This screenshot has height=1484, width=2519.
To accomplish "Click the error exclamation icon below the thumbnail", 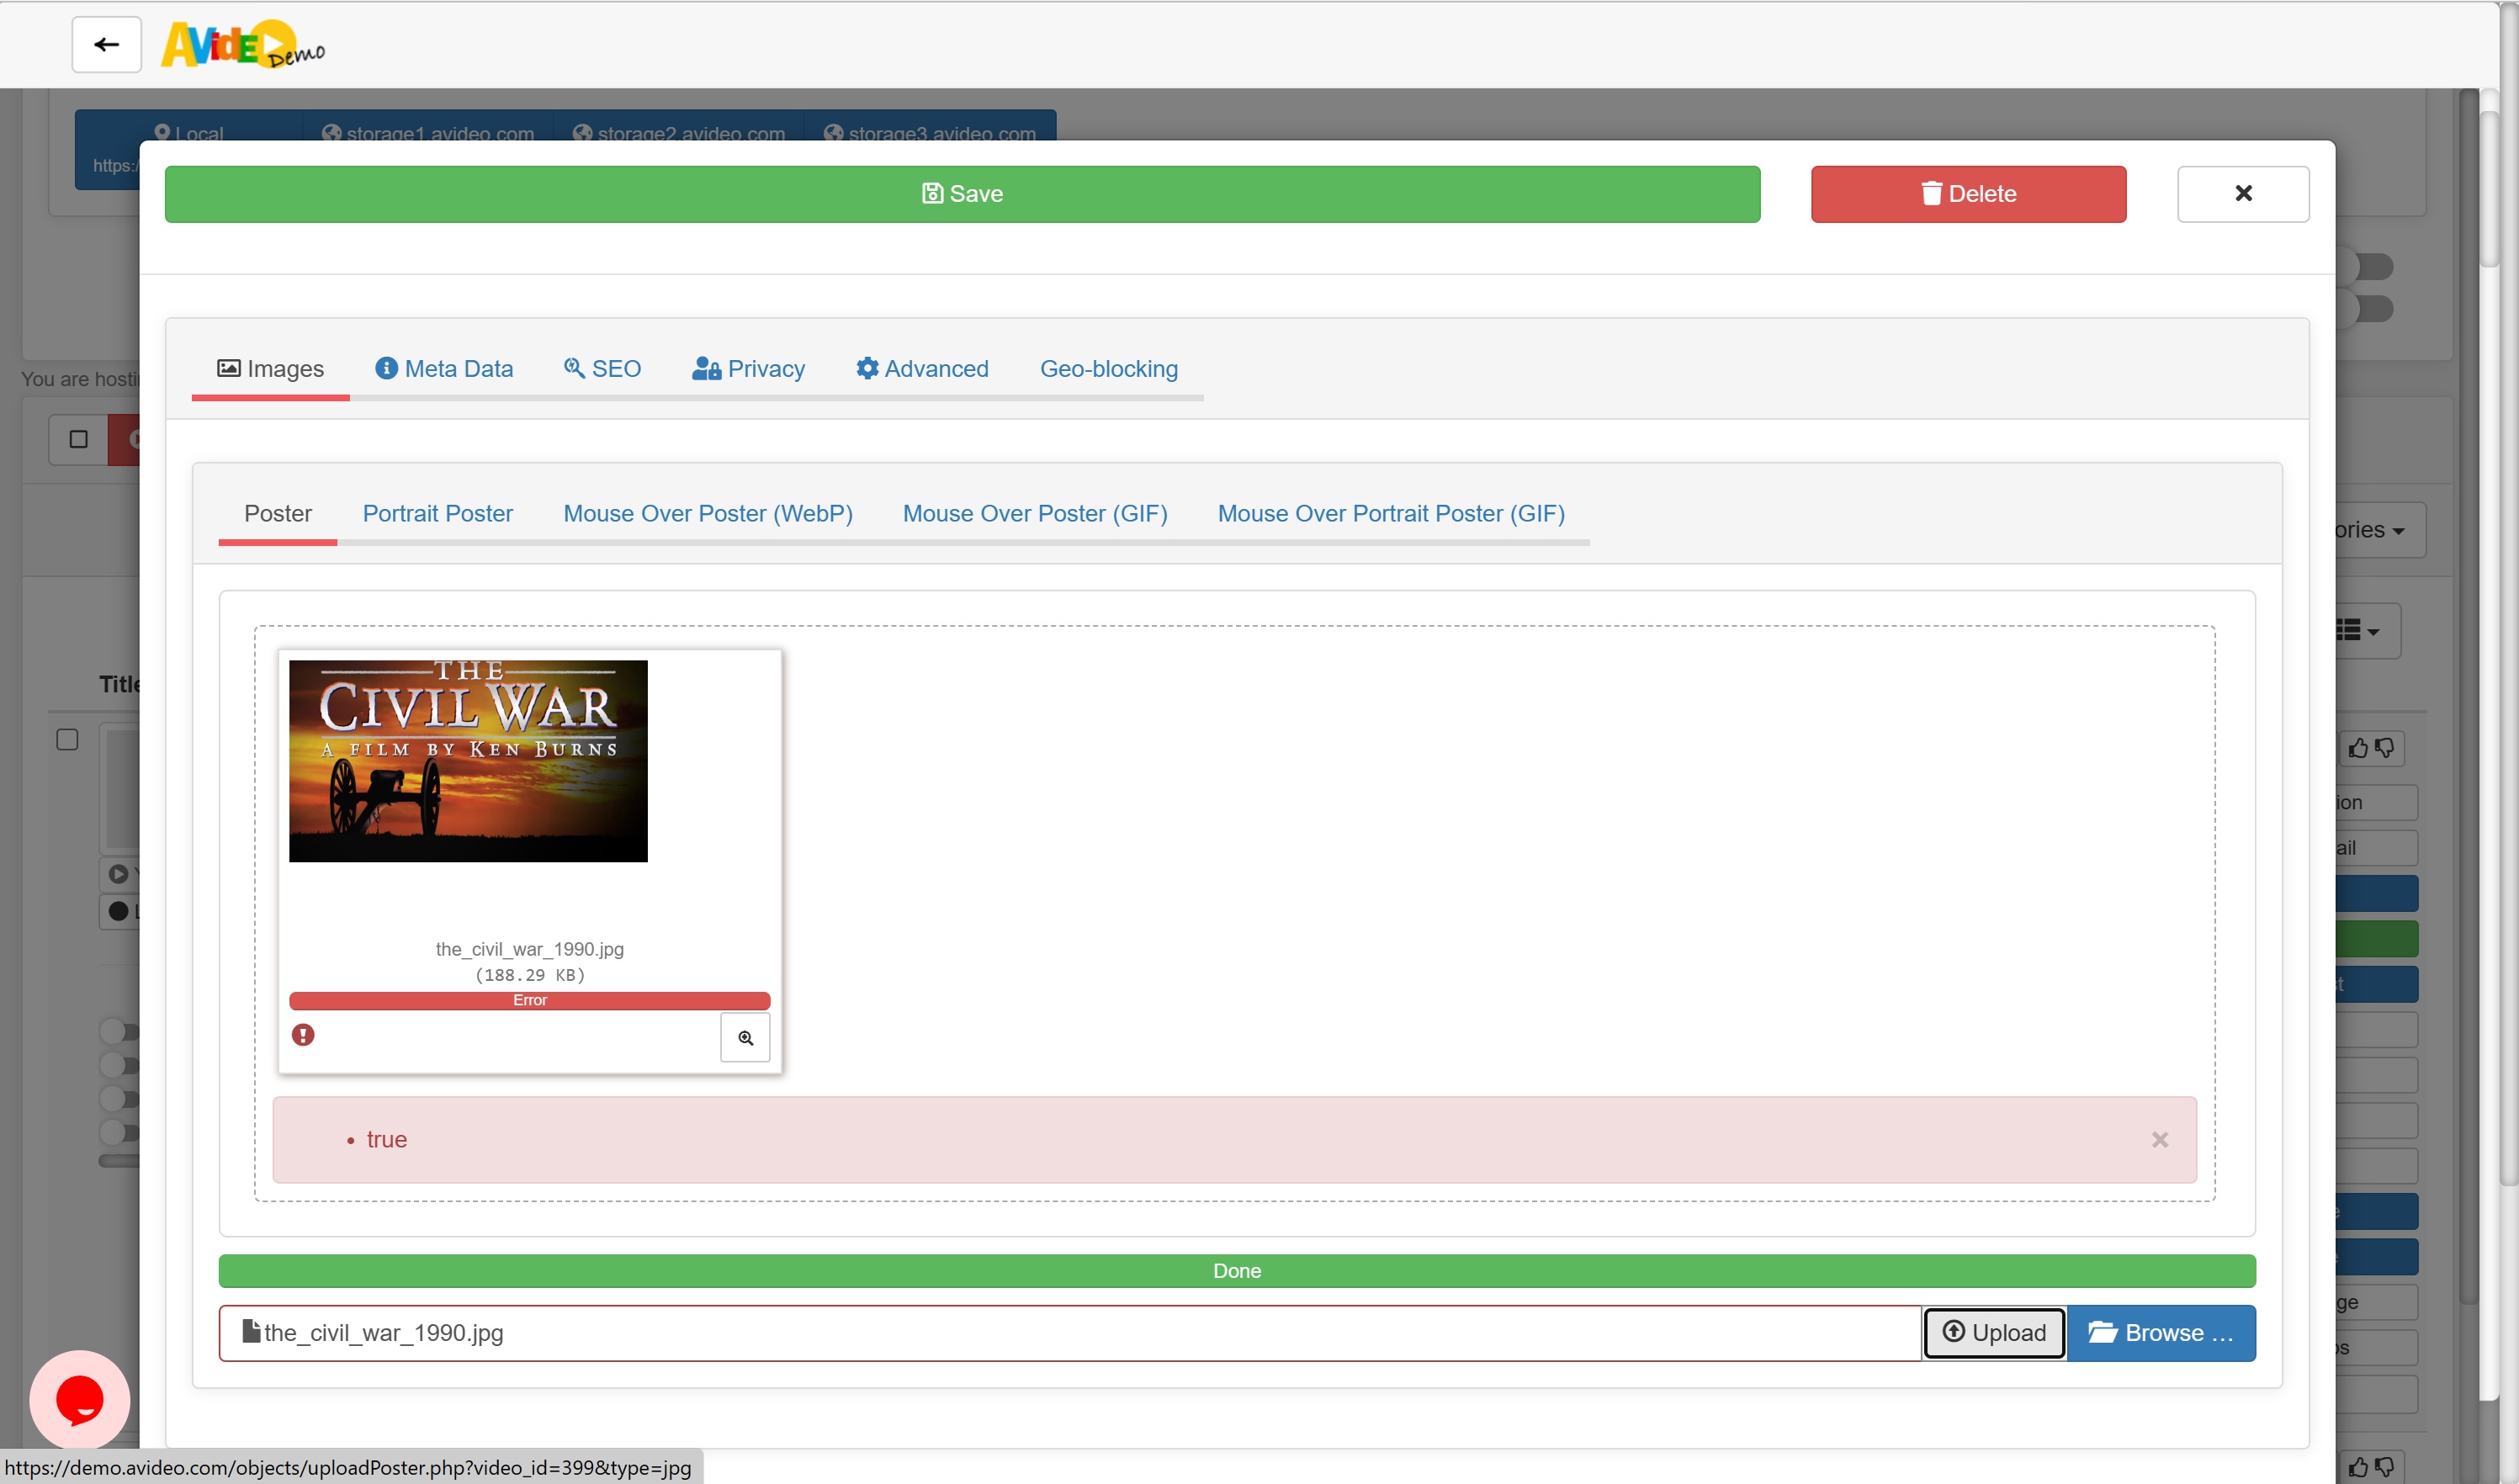I will point(304,1034).
